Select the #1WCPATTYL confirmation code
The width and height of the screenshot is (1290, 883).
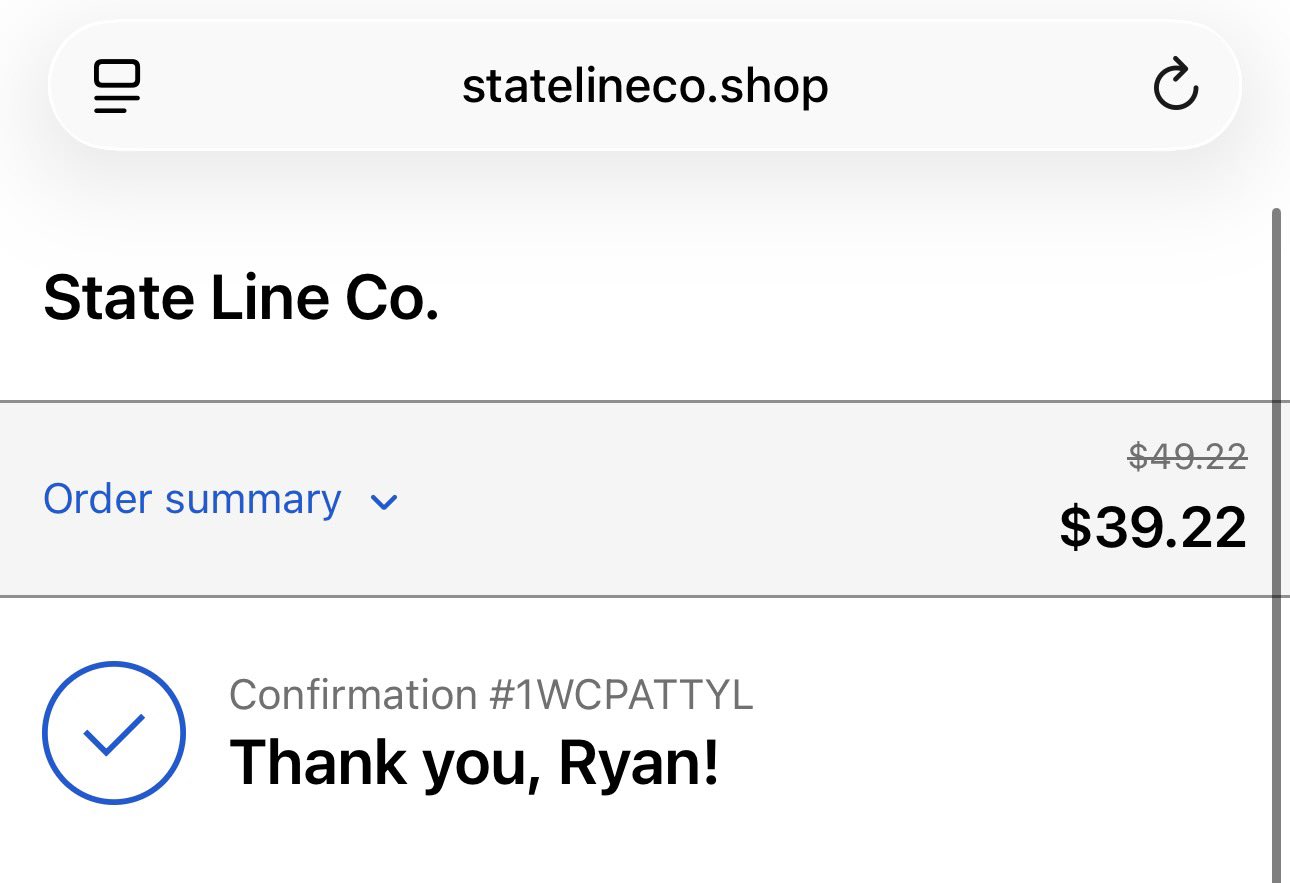[x=620, y=694]
